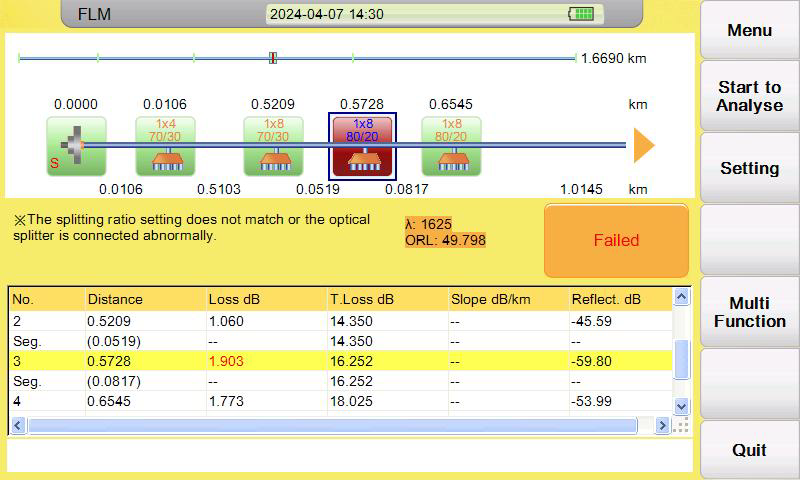The image size is (800, 480).
Task: Open the Setting panel
Action: pos(749,168)
